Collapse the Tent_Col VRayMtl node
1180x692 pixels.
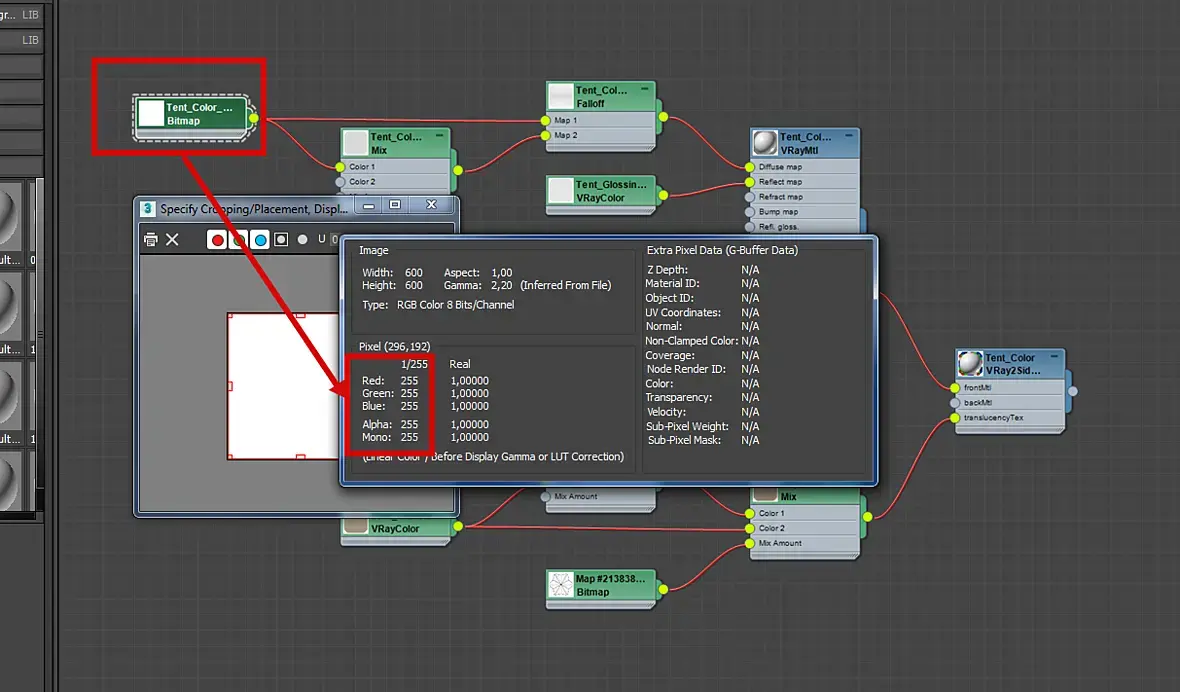tap(848, 136)
